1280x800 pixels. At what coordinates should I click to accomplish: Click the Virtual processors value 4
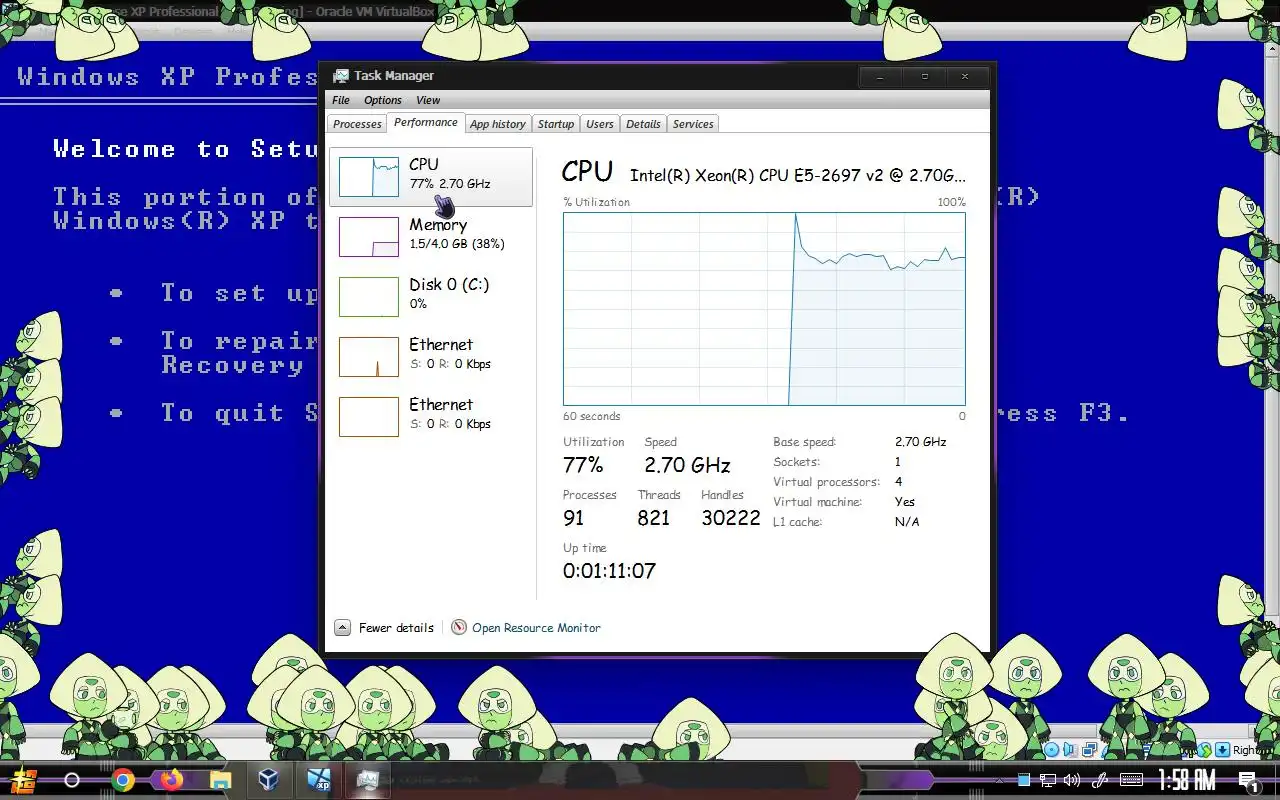(899, 482)
